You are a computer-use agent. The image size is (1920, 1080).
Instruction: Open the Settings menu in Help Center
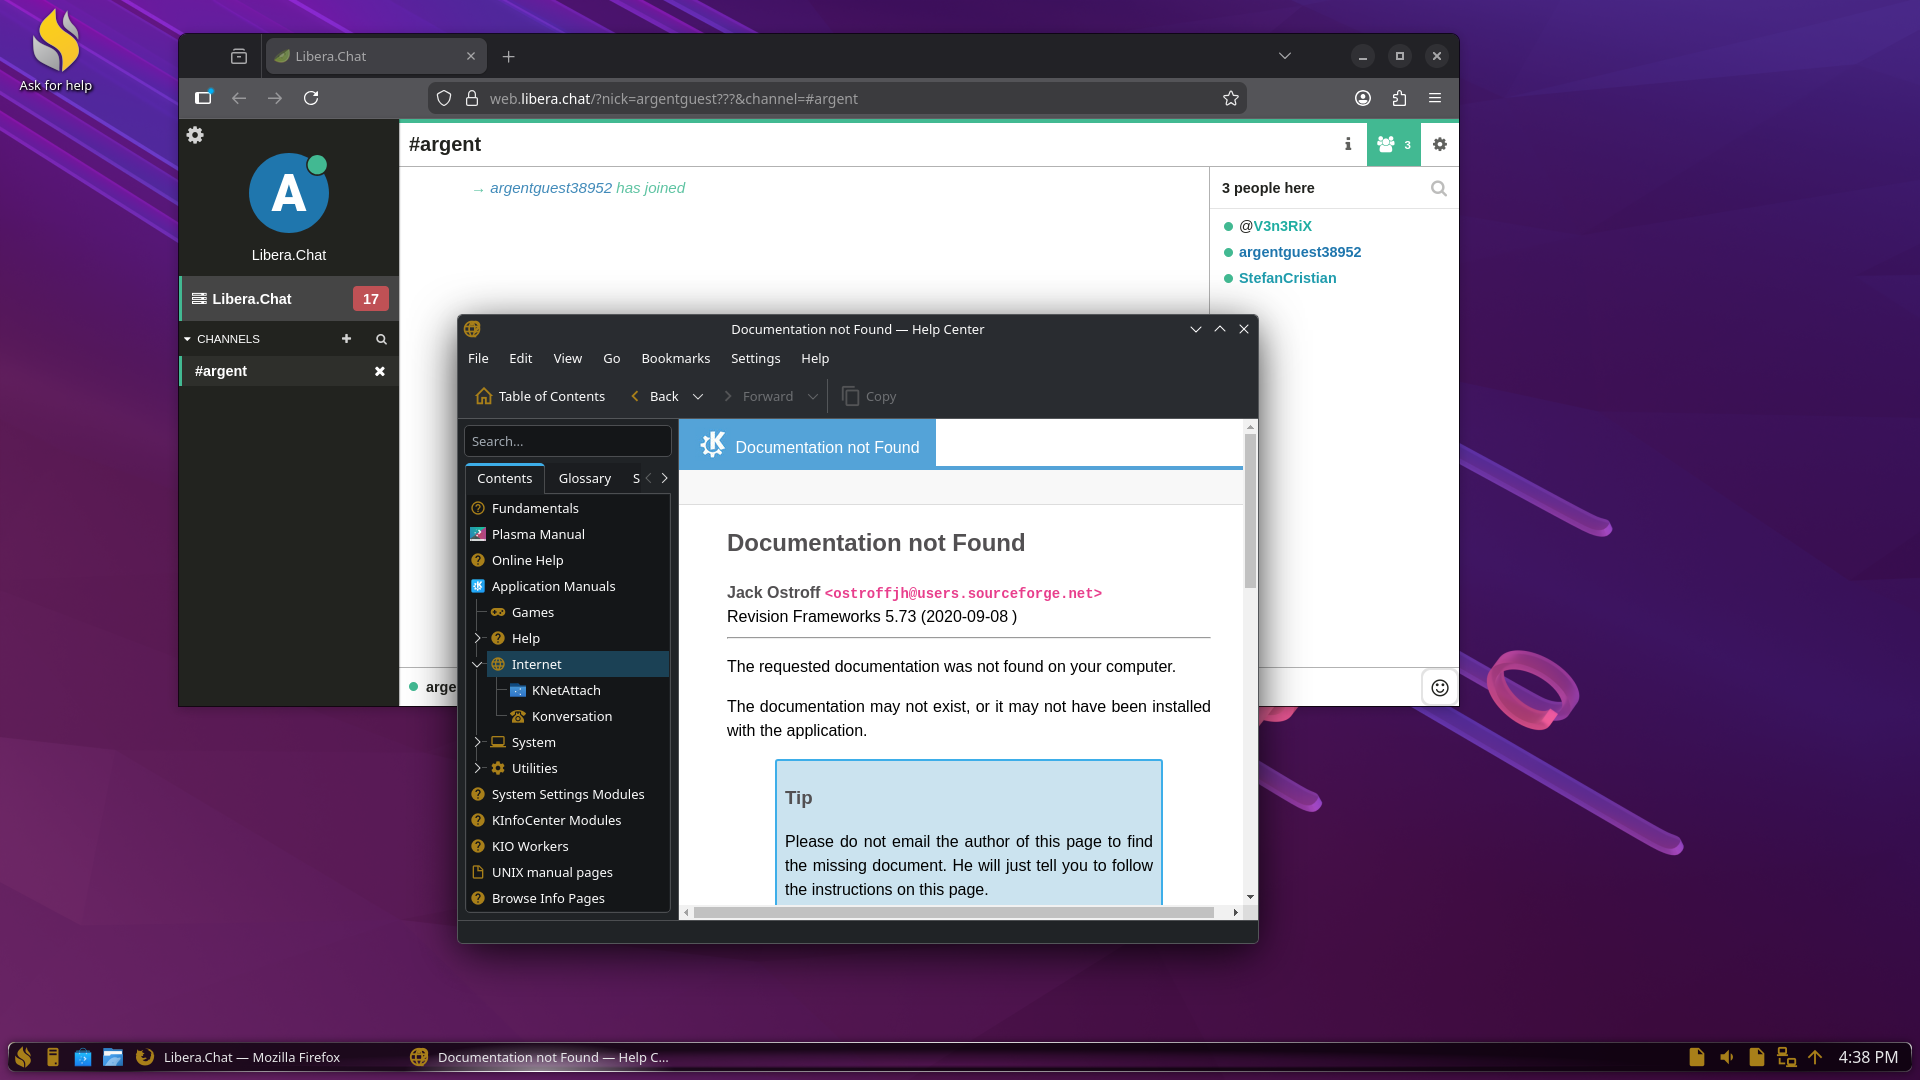click(x=755, y=358)
